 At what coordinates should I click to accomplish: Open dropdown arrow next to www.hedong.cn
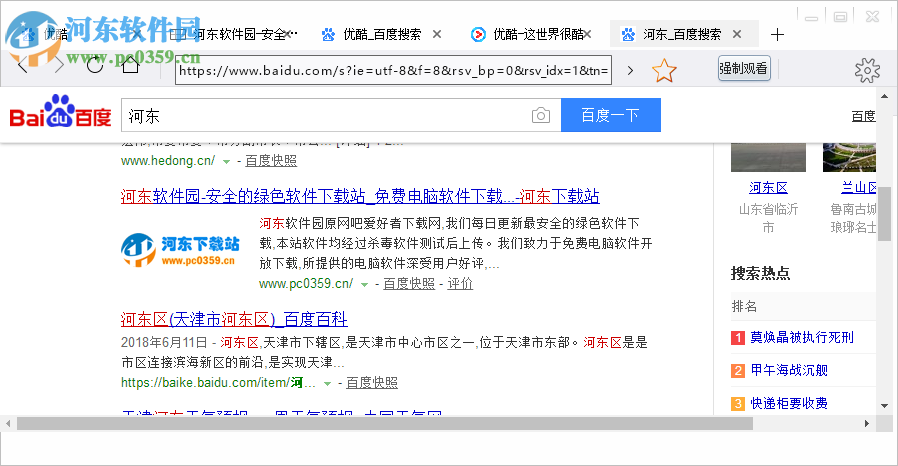226,162
